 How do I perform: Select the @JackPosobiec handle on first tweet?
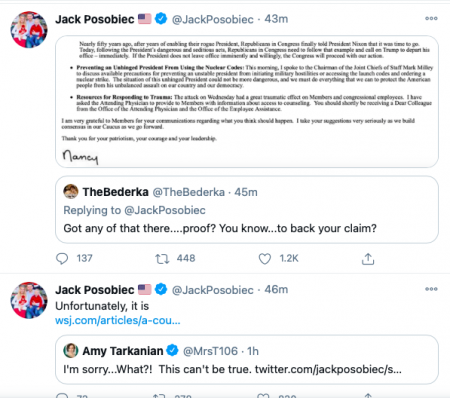click(213, 19)
